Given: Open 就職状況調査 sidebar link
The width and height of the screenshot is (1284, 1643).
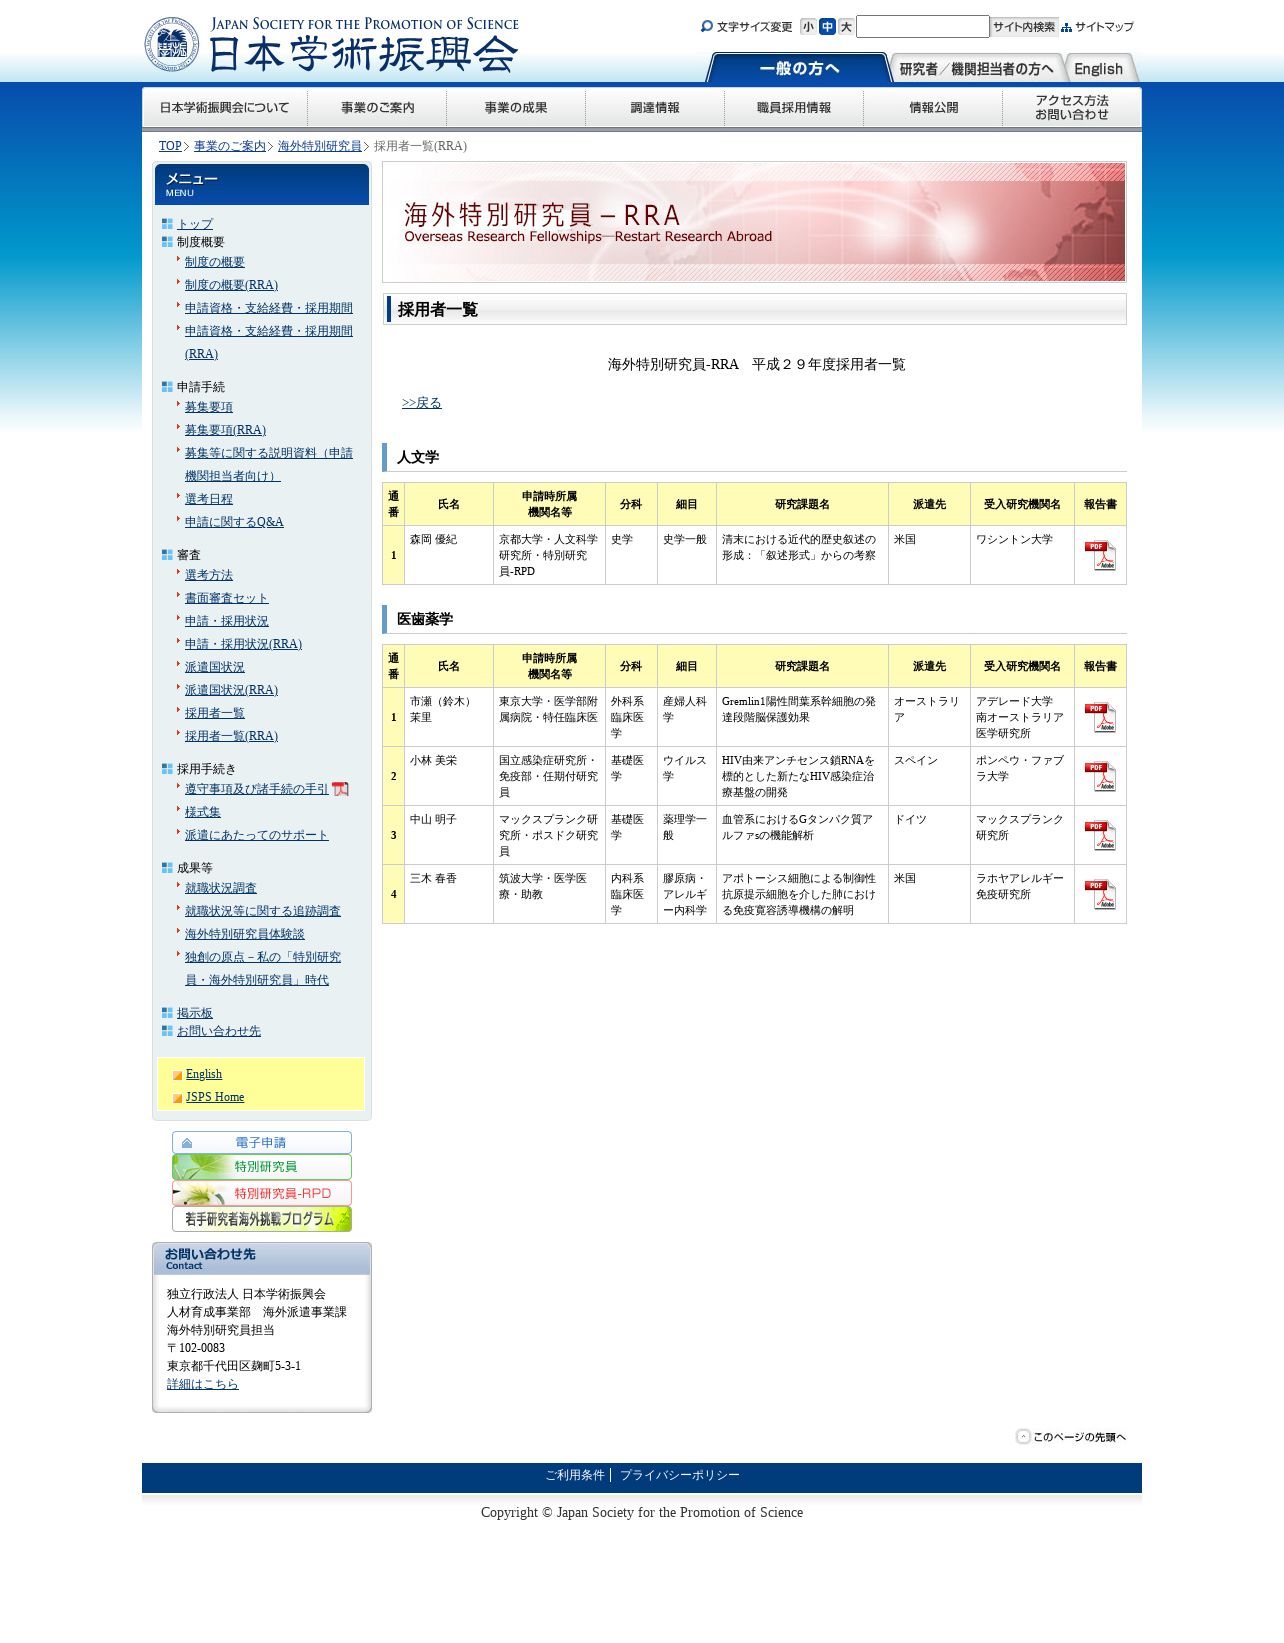Looking at the screenshot, I should pyautogui.click(x=221, y=888).
